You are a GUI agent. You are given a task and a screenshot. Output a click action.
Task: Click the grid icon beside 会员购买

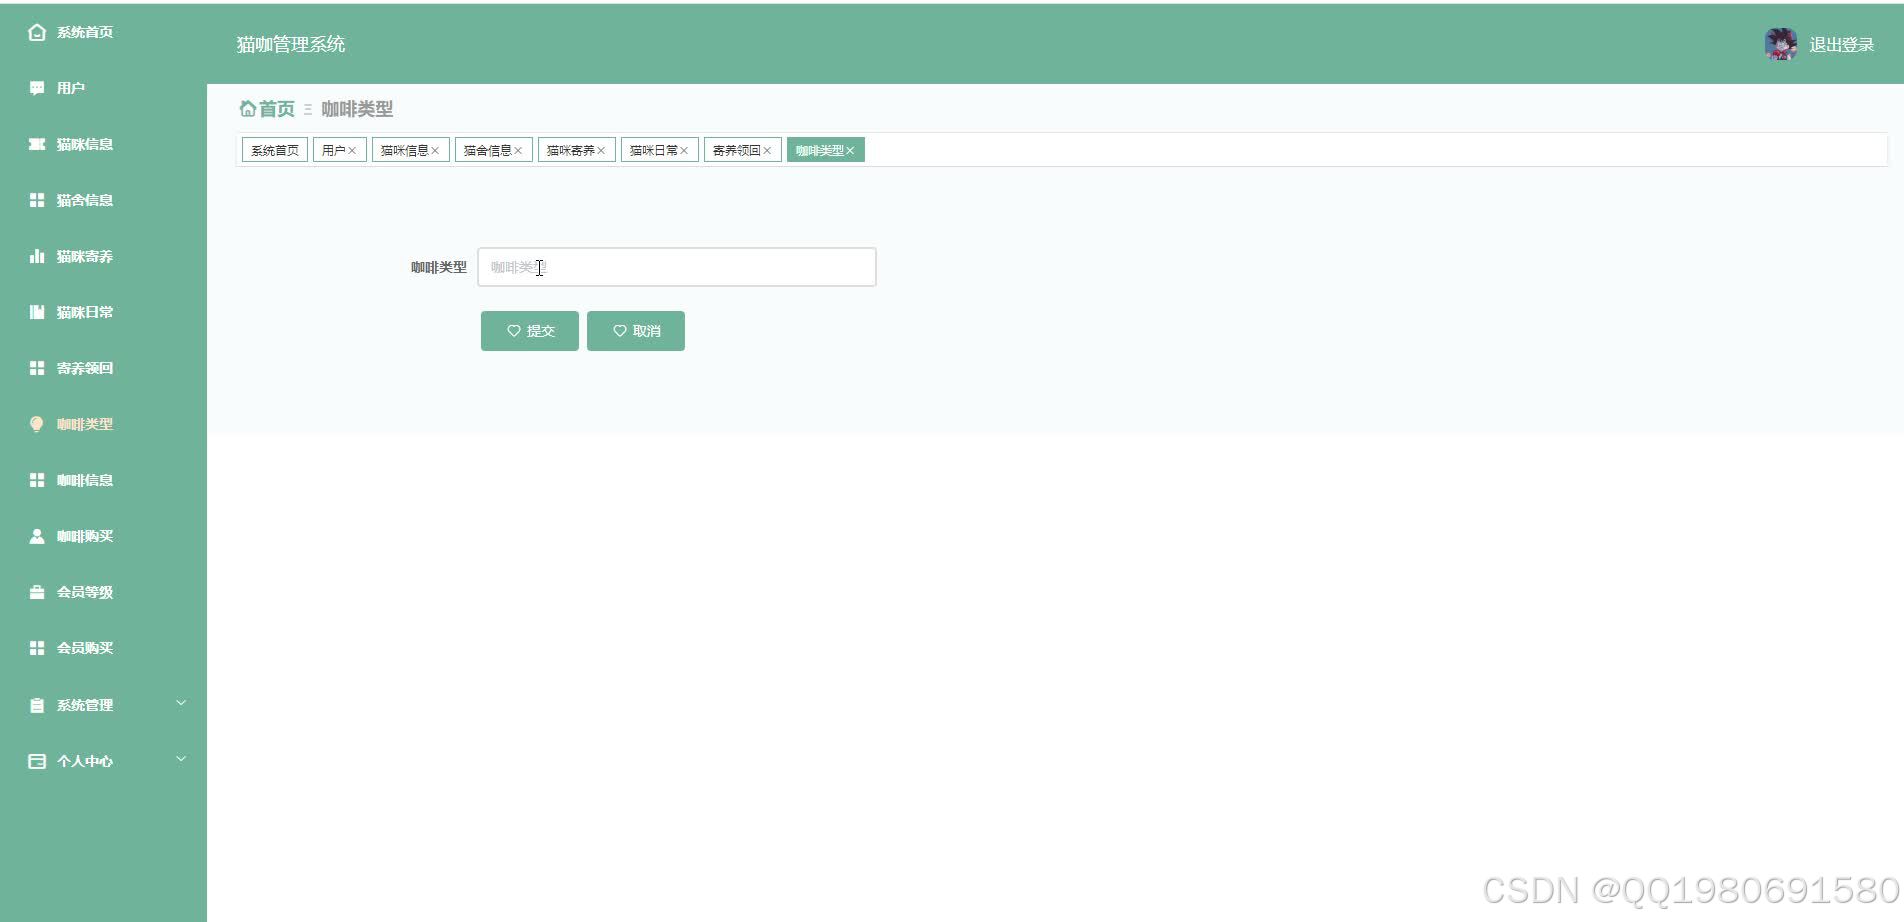[x=37, y=648]
